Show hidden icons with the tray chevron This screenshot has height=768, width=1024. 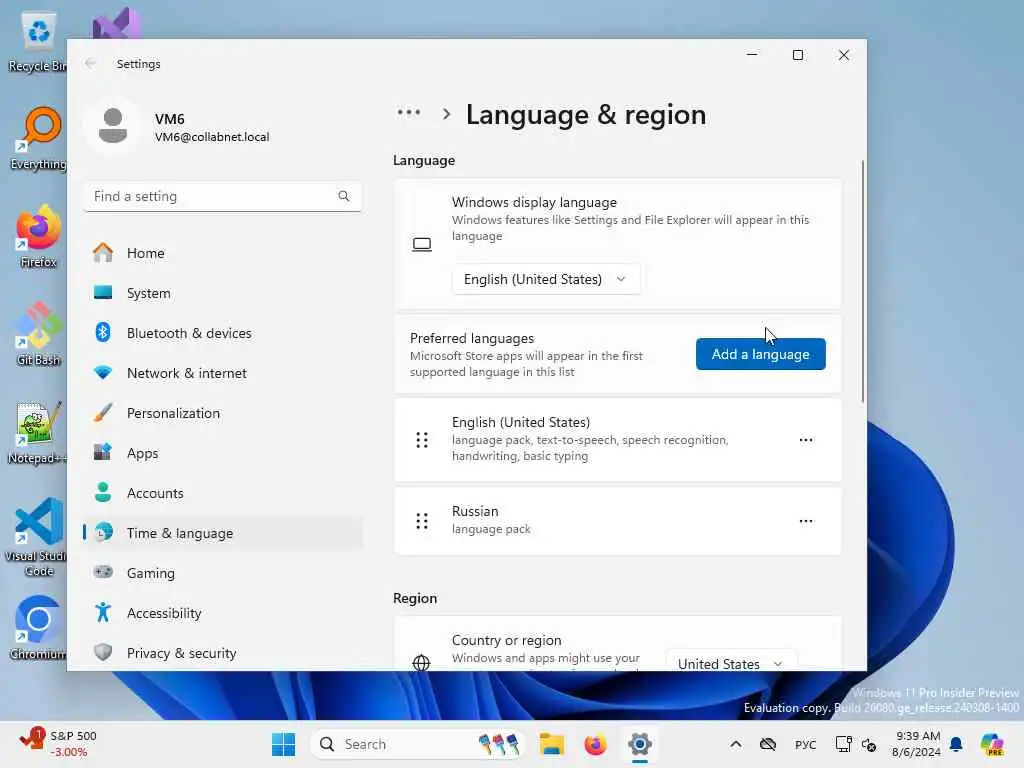click(x=735, y=744)
